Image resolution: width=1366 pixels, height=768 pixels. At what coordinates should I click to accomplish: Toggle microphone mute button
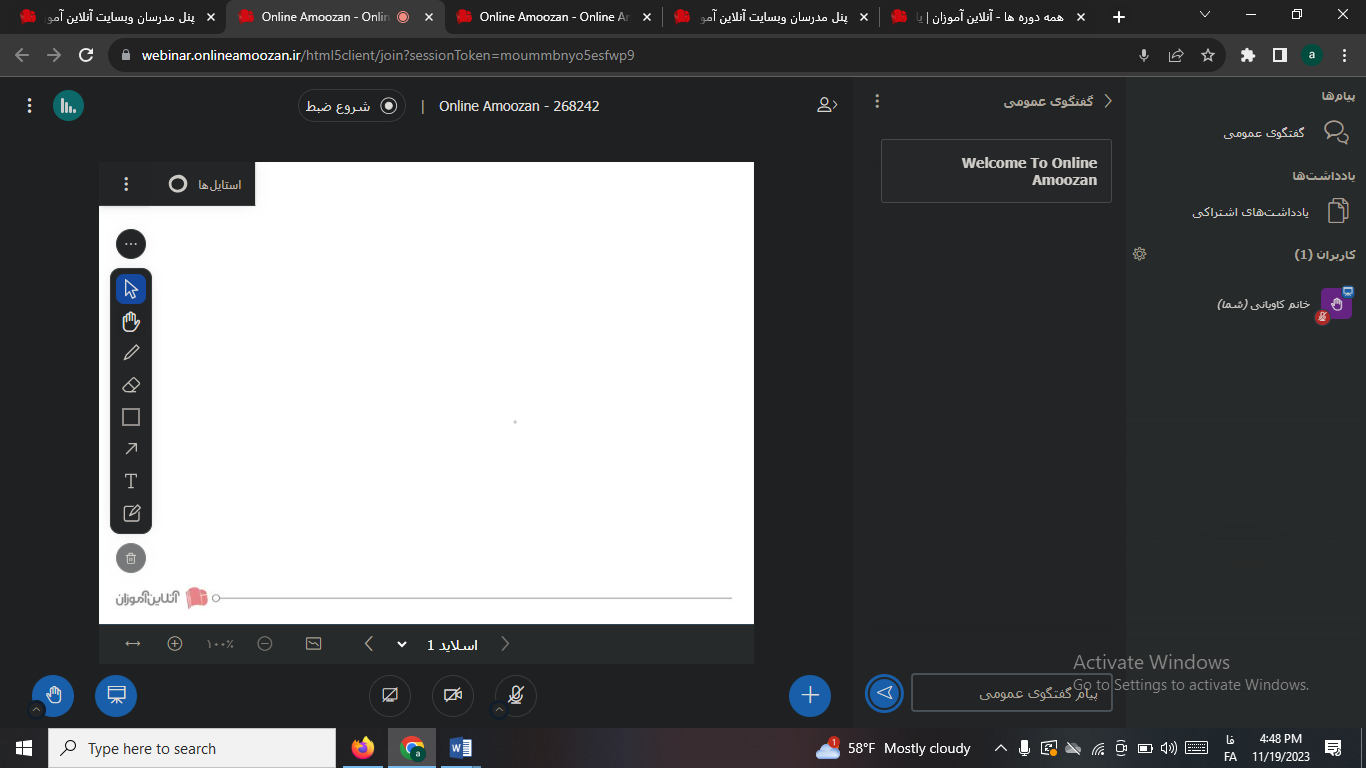(x=516, y=696)
